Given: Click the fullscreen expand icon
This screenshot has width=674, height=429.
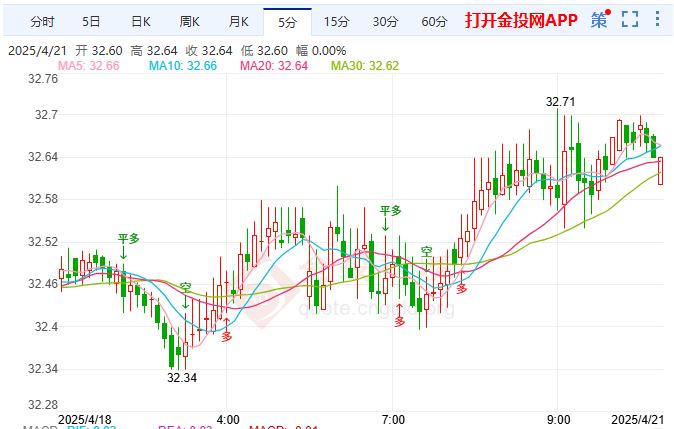Looking at the screenshot, I should 629,19.
